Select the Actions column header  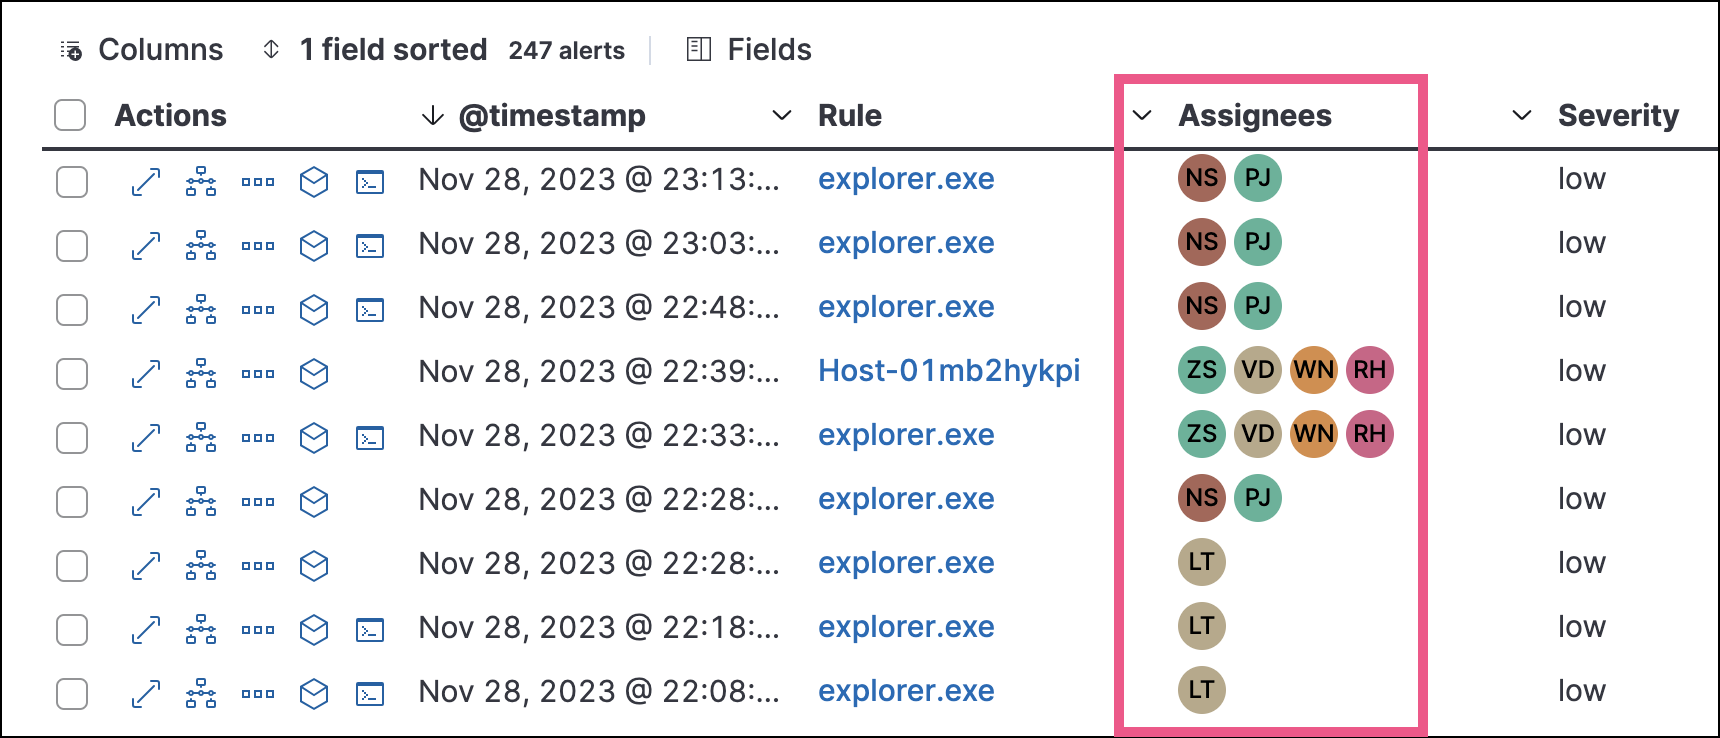point(169,115)
